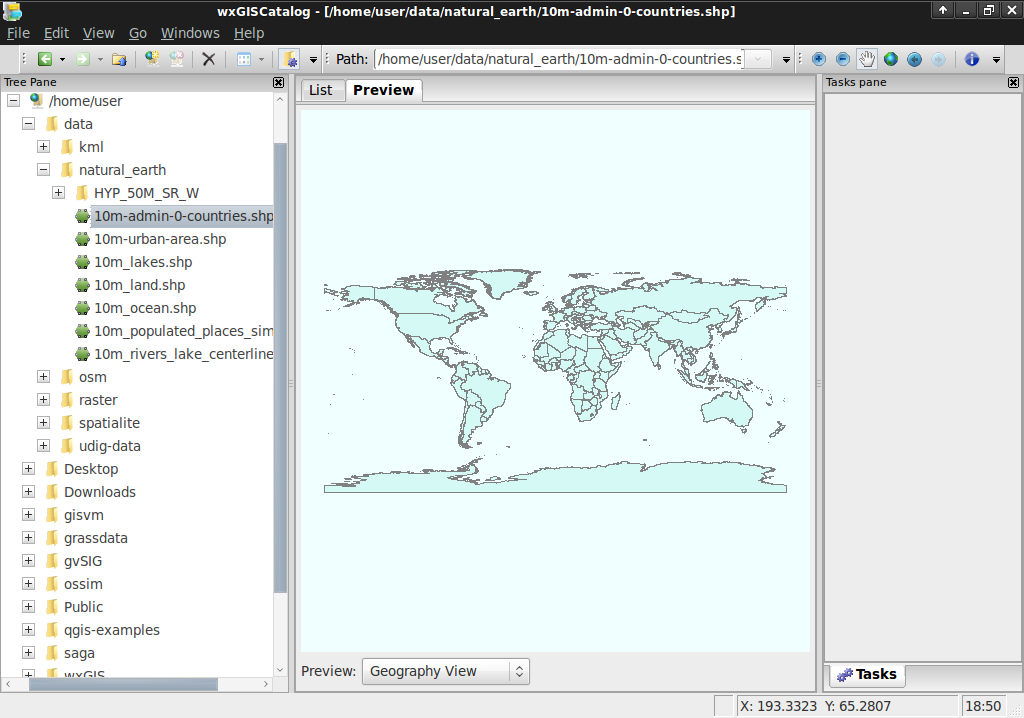Go to previous map extent
The height and width of the screenshot is (718, 1024).
[x=915, y=58]
